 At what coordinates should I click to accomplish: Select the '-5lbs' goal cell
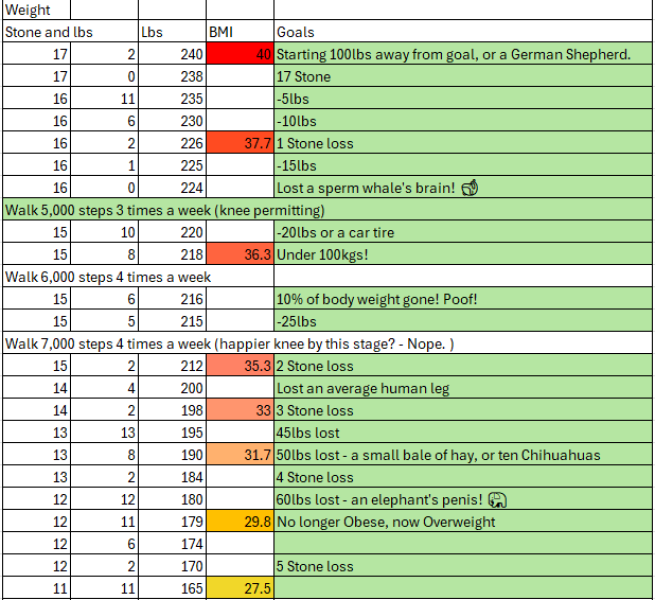pos(463,99)
